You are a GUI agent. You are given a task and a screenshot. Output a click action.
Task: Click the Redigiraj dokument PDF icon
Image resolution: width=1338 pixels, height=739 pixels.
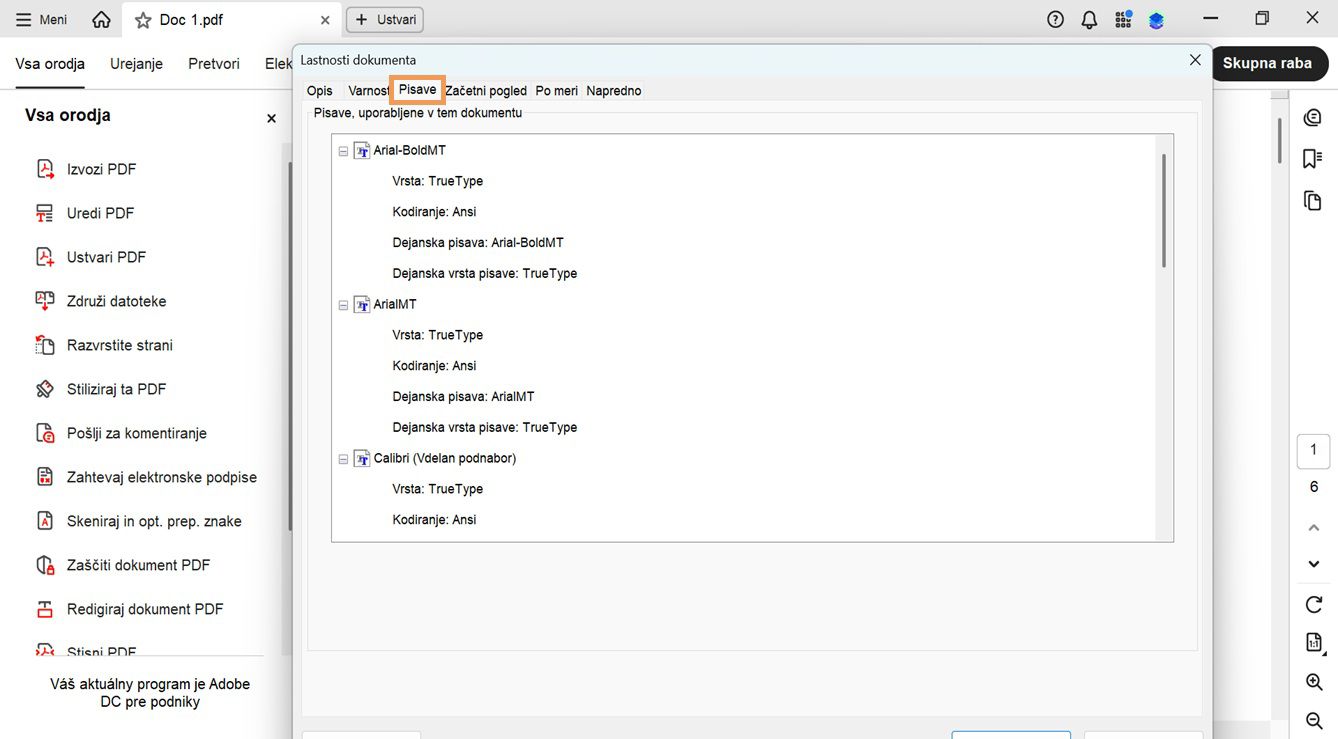pyautogui.click(x=45, y=609)
